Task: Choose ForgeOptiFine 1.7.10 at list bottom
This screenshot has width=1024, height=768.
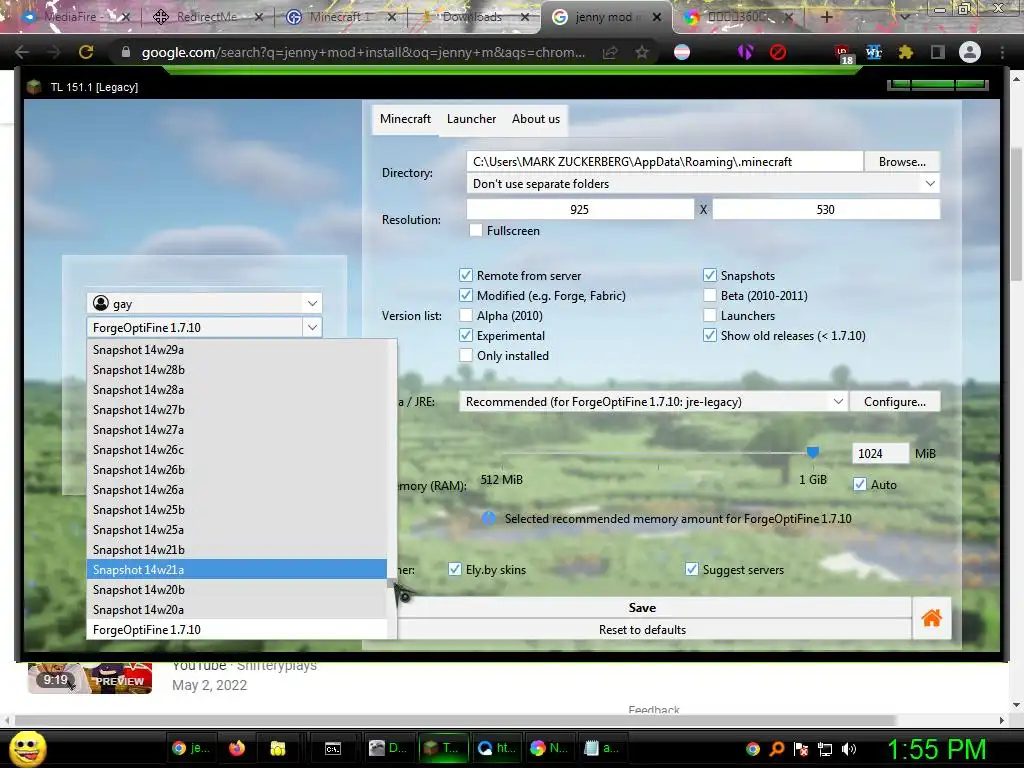Action: point(236,630)
